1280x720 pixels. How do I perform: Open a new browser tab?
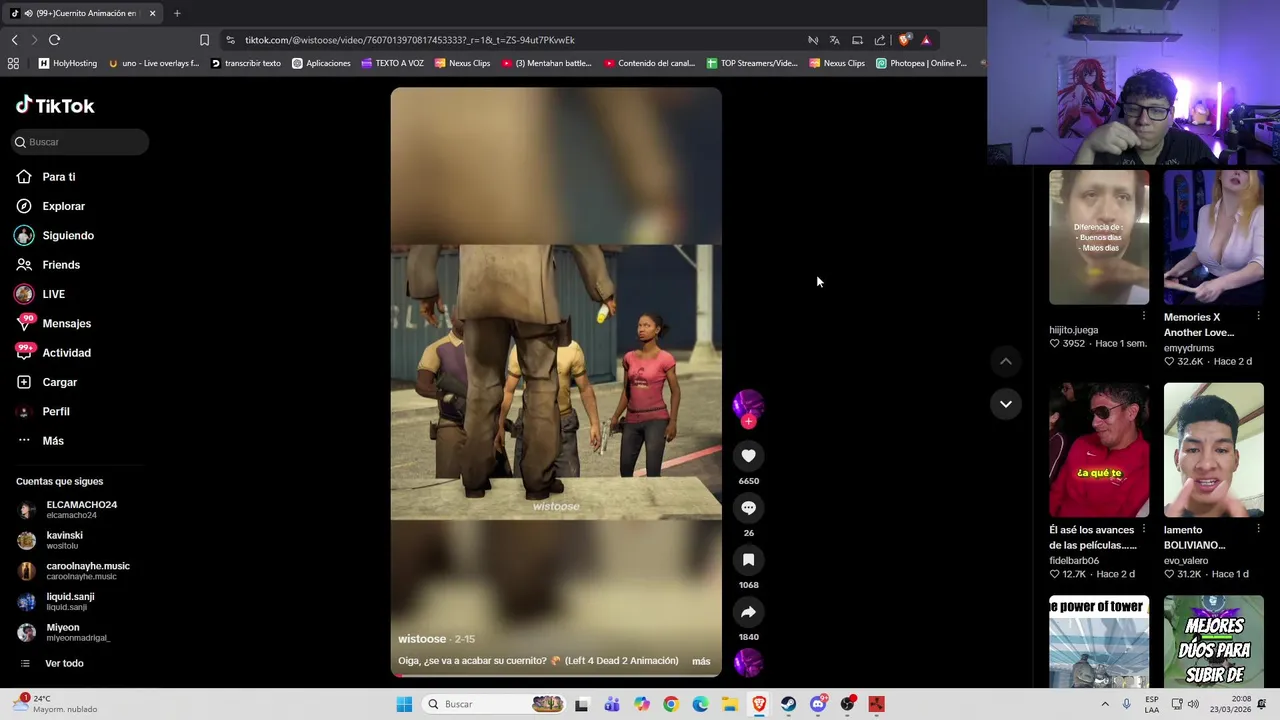tap(177, 13)
